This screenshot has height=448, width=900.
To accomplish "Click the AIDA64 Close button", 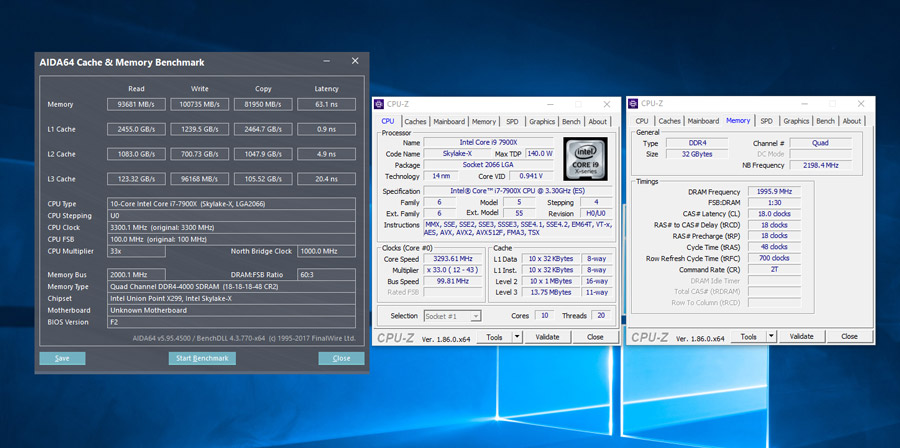I will [342, 359].
